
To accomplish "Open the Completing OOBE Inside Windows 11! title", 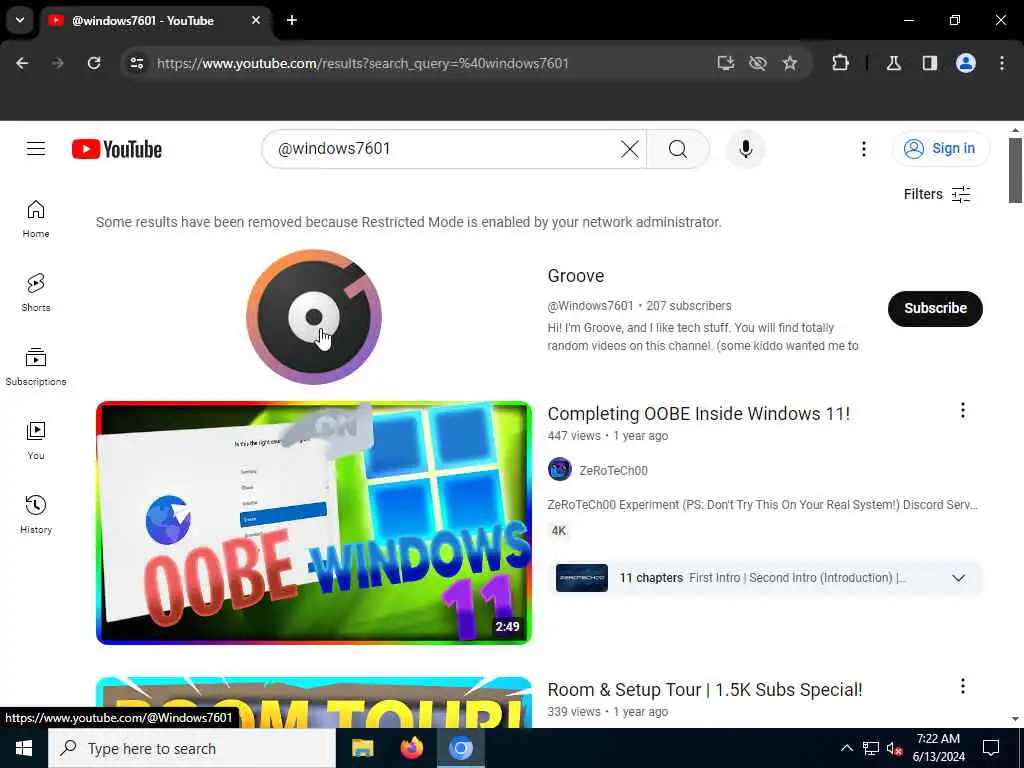I will point(699,413).
